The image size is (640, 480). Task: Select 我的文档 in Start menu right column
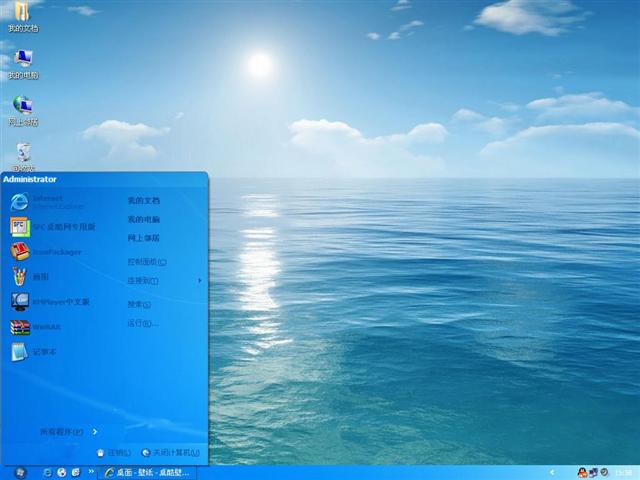[x=144, y=200]
